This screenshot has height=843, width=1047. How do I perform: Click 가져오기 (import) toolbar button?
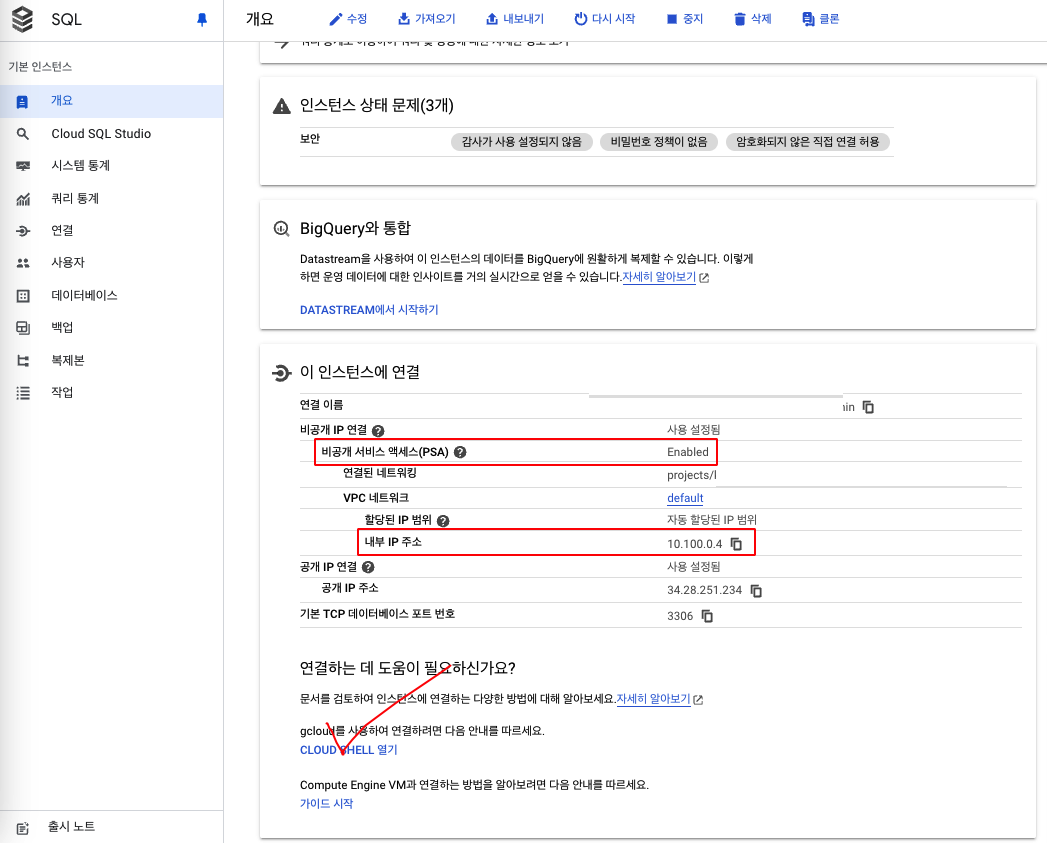click(x=426, y=19)
